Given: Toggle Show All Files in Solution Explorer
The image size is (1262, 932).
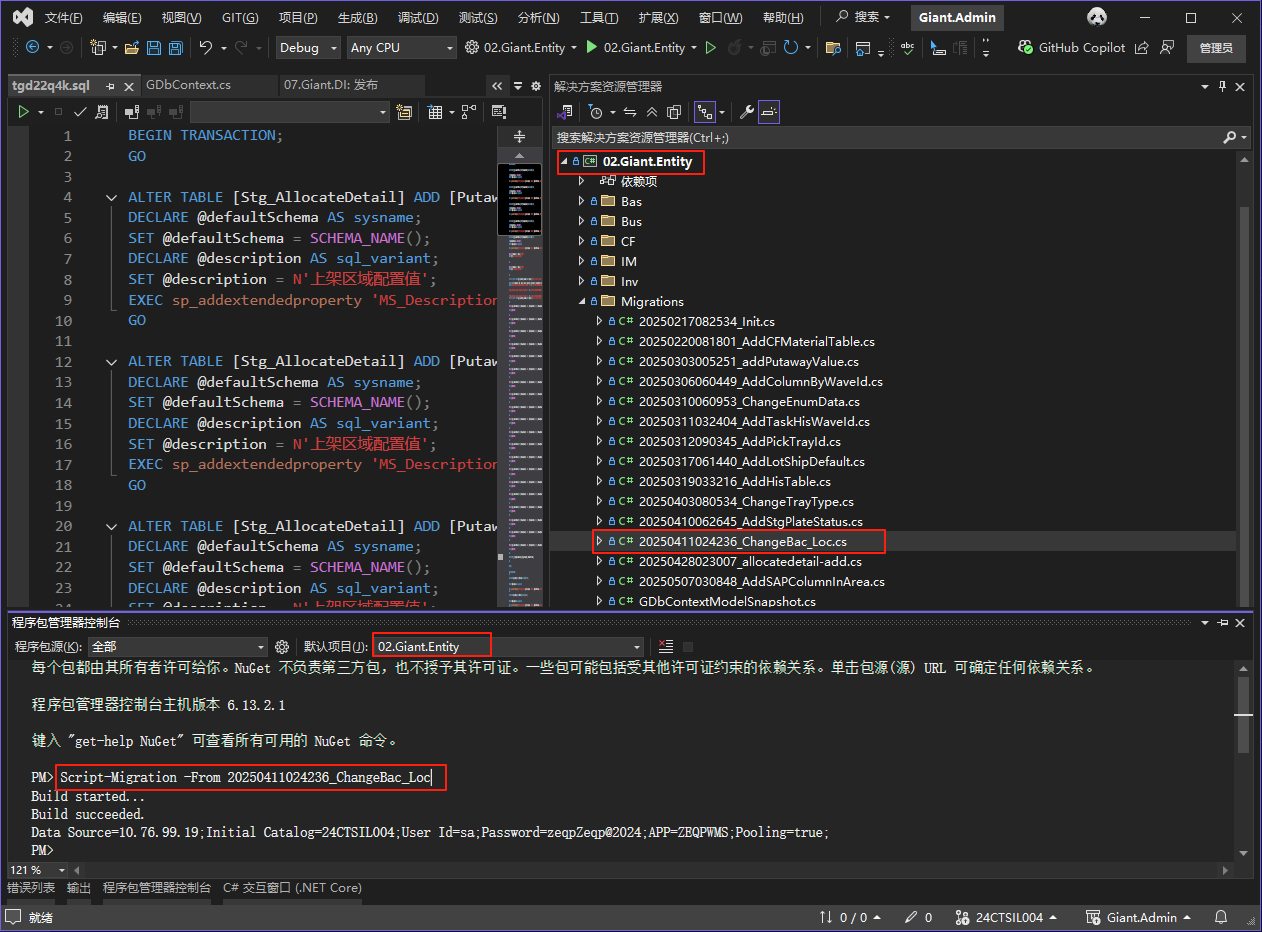Looking at the screenshot, I should click(x=674, y=112).
